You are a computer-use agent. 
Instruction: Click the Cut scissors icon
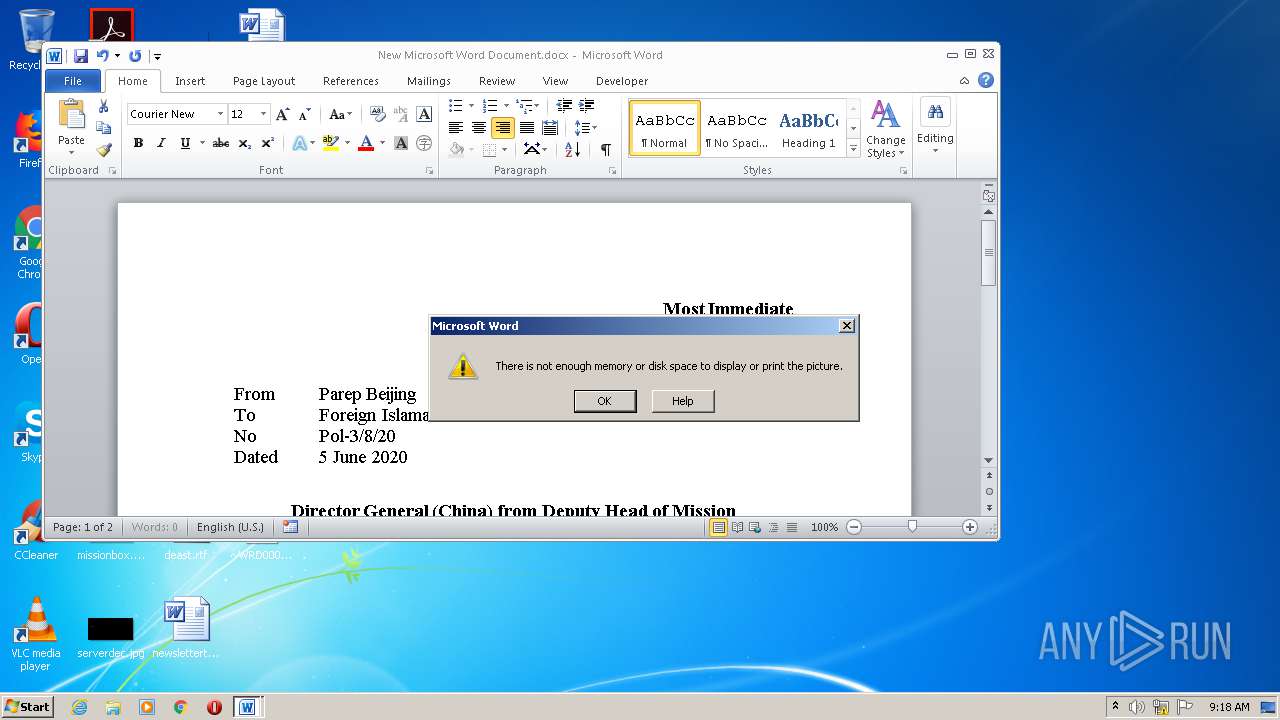[x=103, y=107]
